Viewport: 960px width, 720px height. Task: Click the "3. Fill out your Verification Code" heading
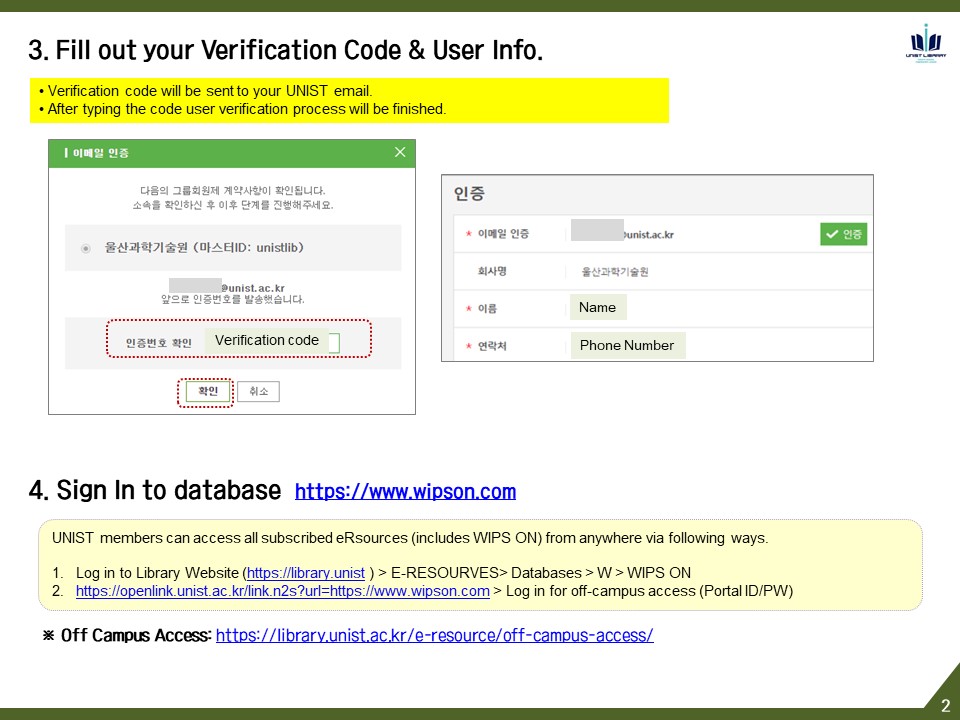pyautogui.click(x=285, y=49)
